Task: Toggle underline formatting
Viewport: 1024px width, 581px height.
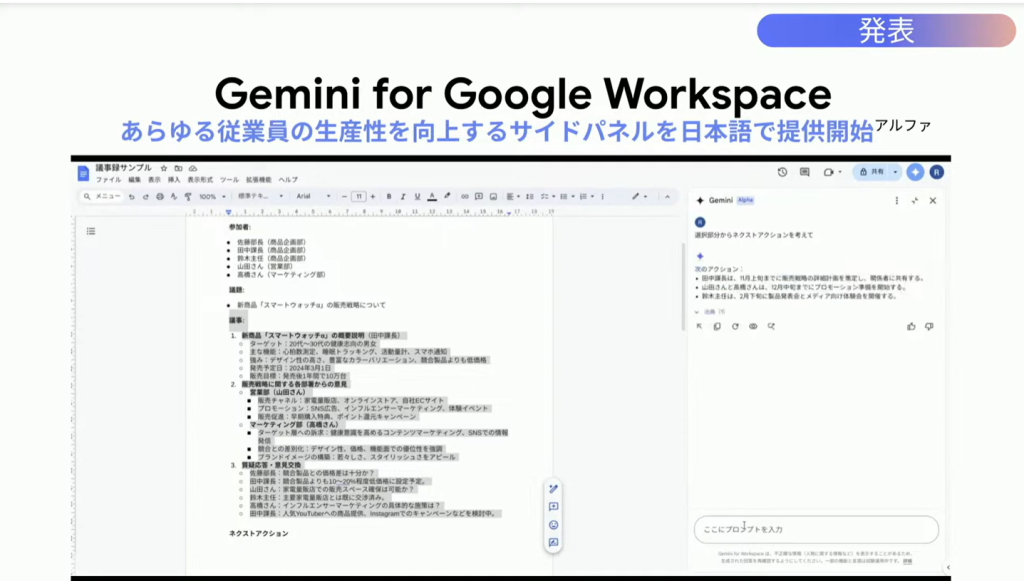Action: [x=417, y=196]
